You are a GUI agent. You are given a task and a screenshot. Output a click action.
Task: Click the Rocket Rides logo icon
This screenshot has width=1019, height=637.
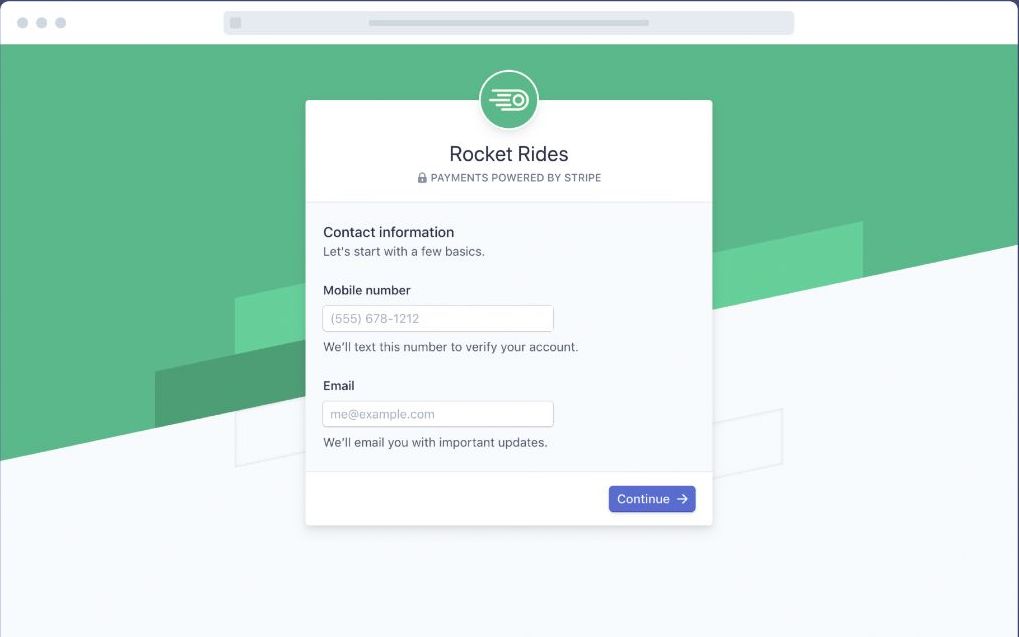click(x=509, y=100)
